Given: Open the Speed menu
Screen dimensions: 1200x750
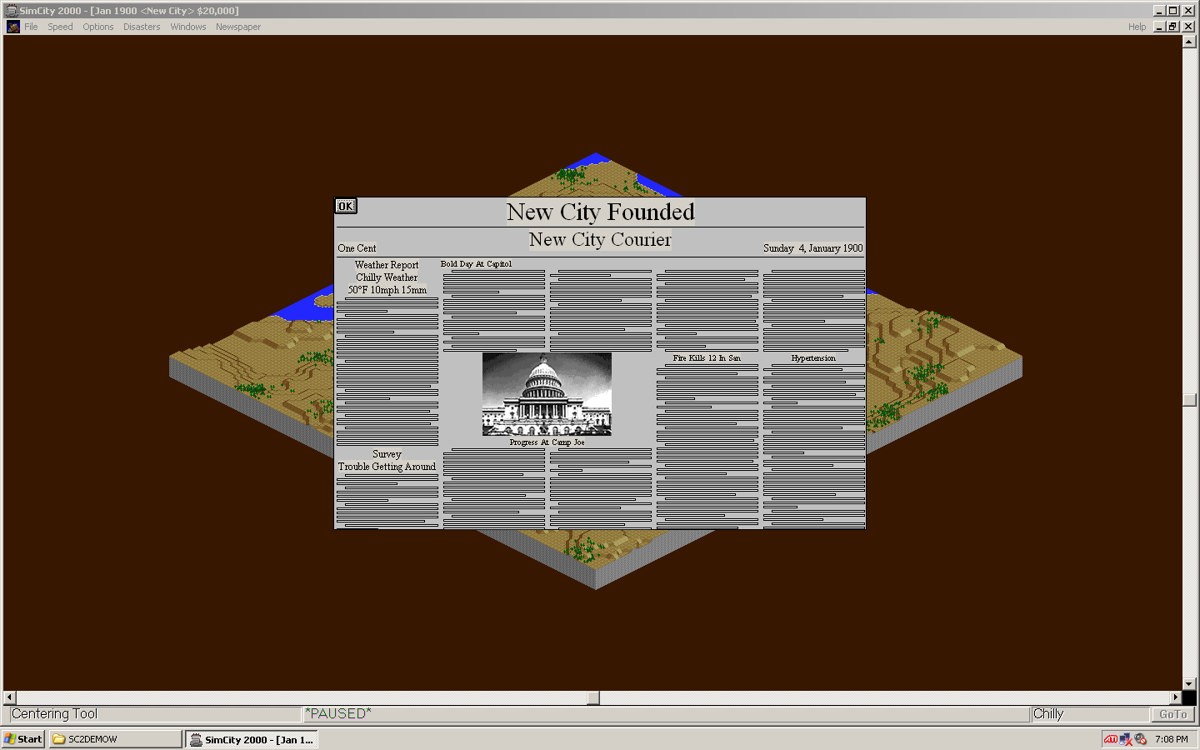Looking at the screenshot, I should pyautogui.click(x=59, y=27).
